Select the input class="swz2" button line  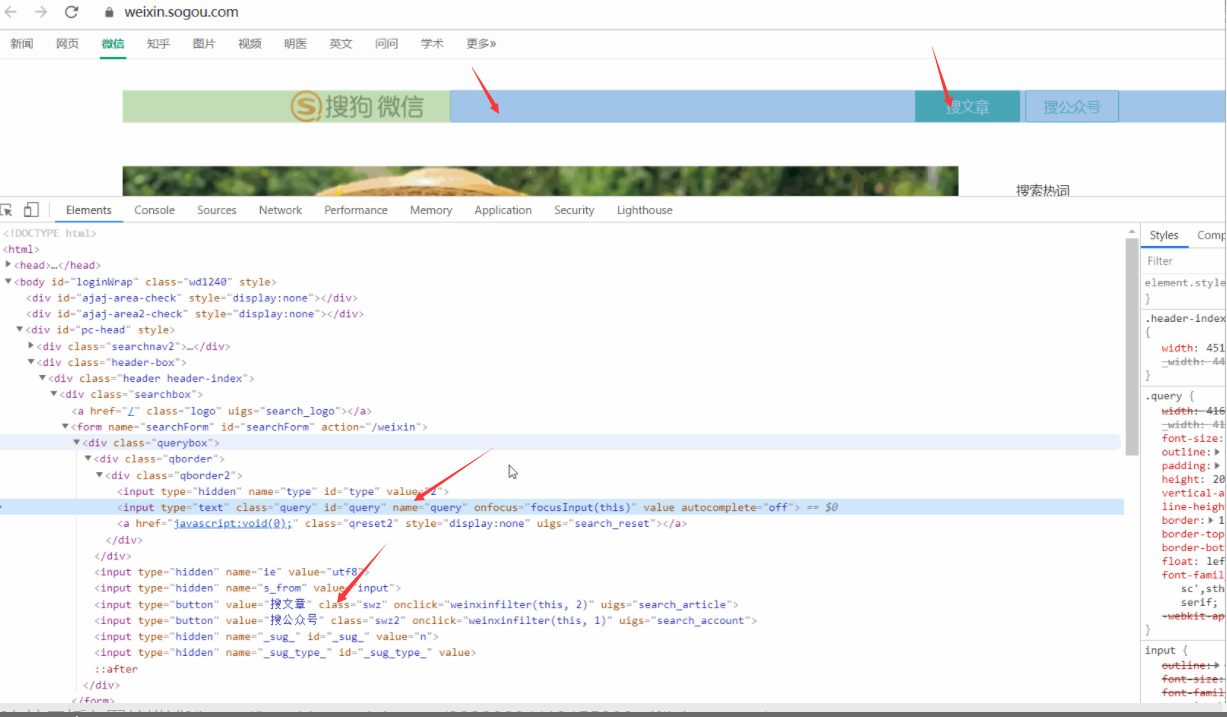click(426, 620)
